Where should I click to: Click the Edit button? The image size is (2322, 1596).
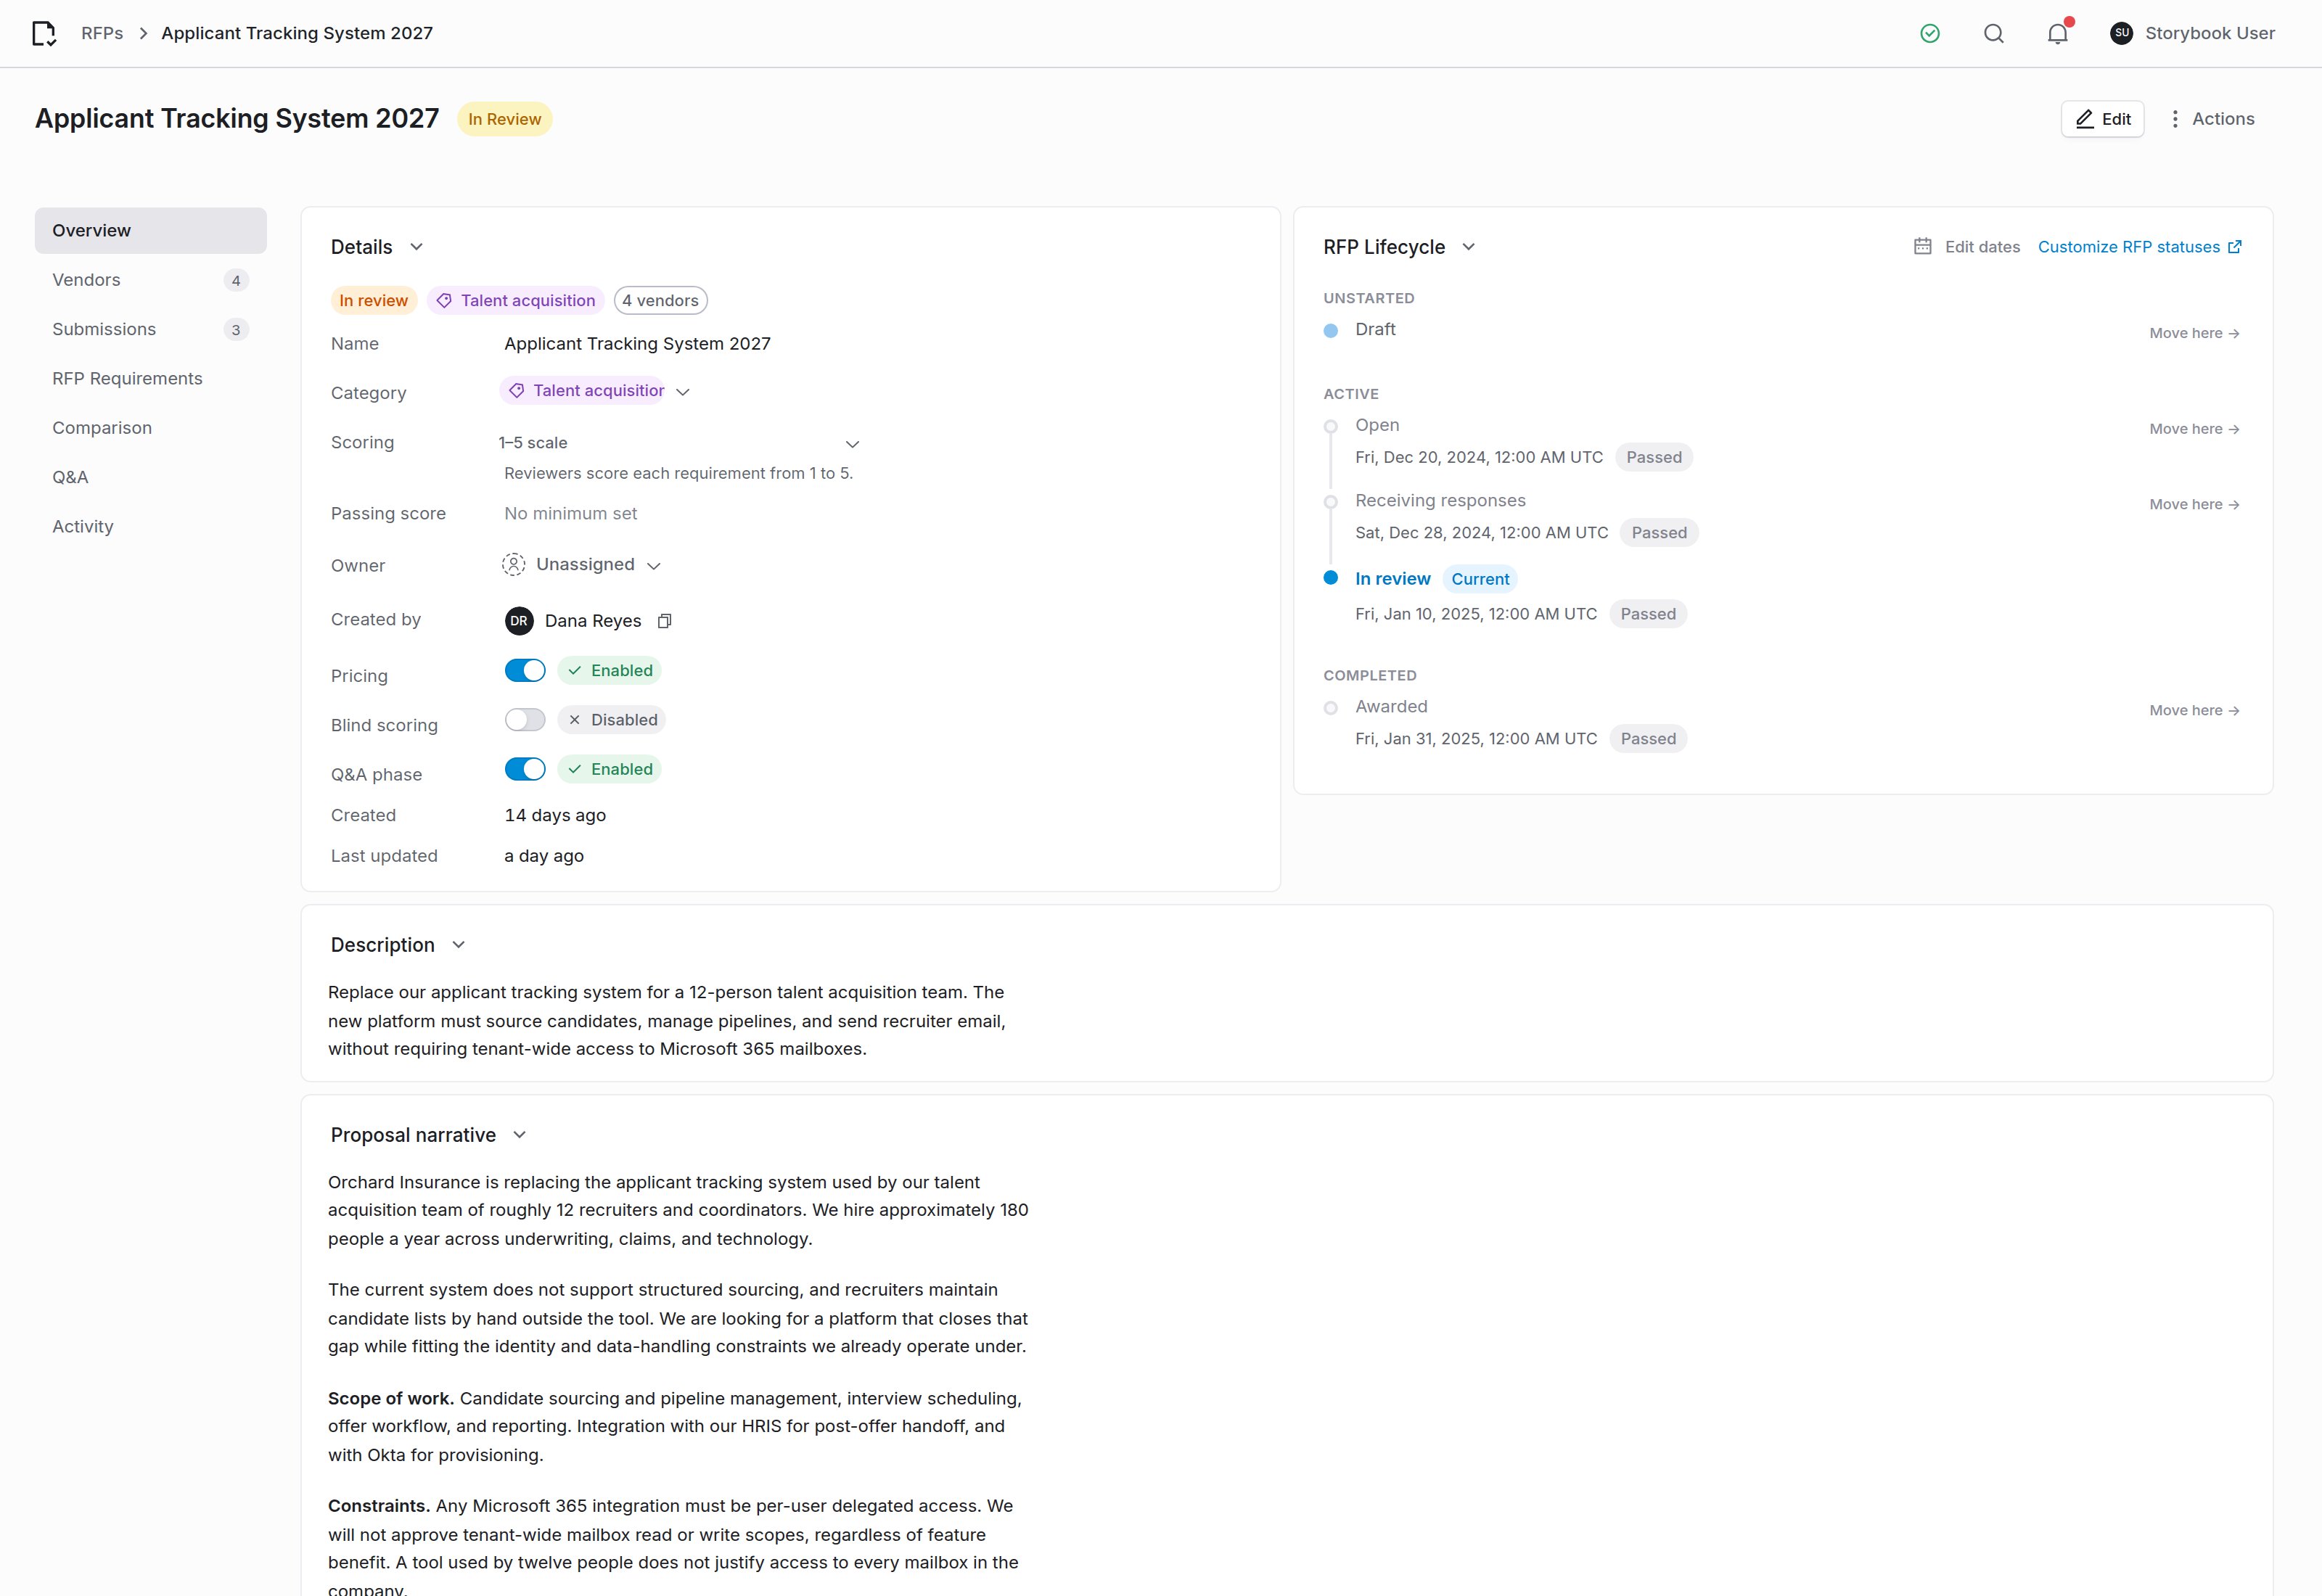click(x=2102, y=119)
